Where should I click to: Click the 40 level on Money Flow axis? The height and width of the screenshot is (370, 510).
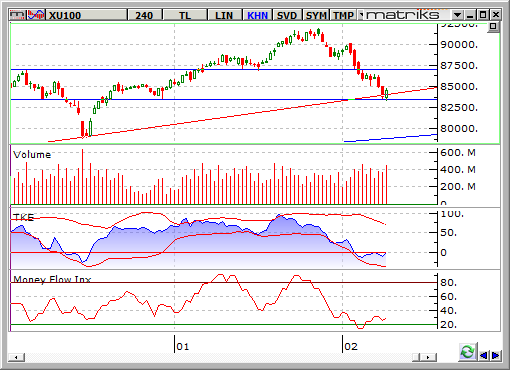(448, 311)
